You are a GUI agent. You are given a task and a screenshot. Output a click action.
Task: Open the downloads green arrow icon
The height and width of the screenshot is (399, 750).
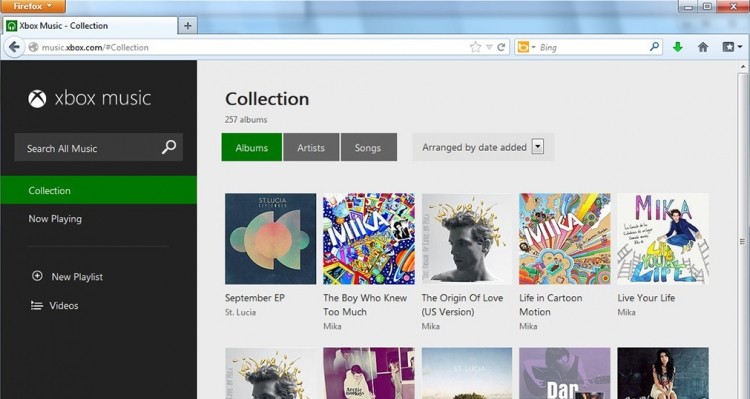[677, 47]
